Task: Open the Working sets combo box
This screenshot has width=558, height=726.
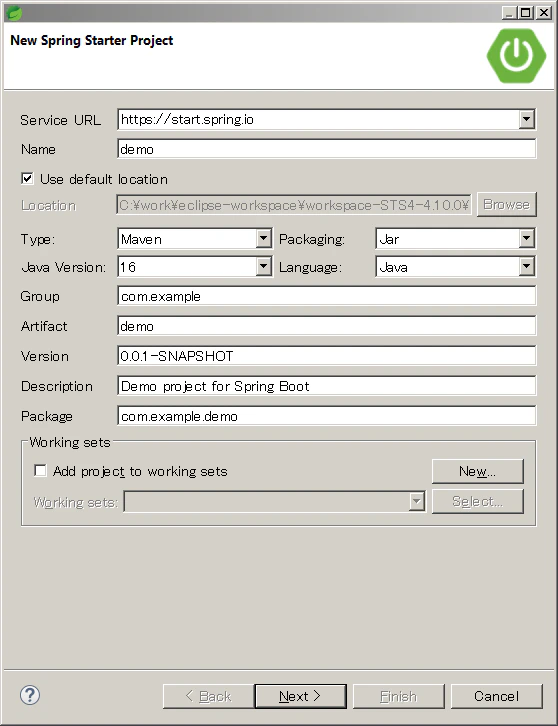Action: tap(275, 501)
